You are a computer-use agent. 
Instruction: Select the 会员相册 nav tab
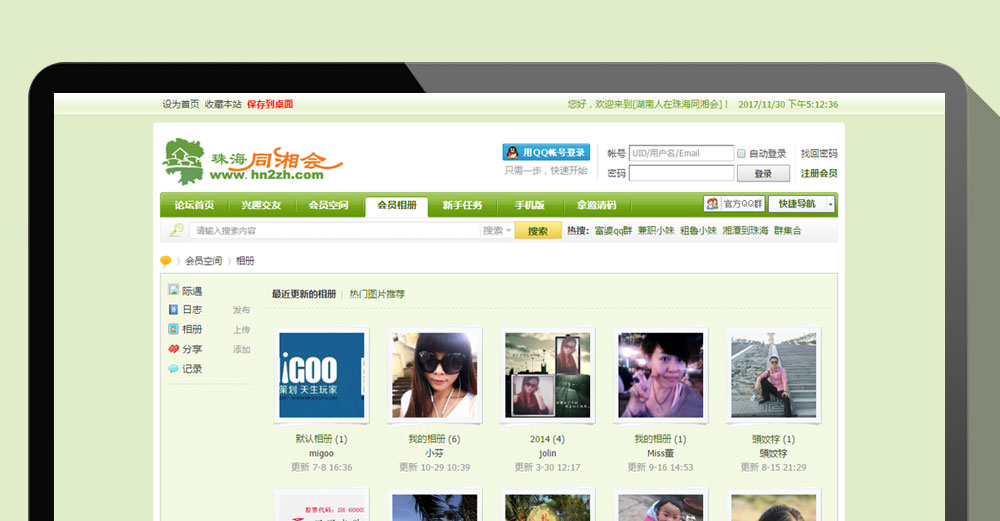[x=397, y=206]
